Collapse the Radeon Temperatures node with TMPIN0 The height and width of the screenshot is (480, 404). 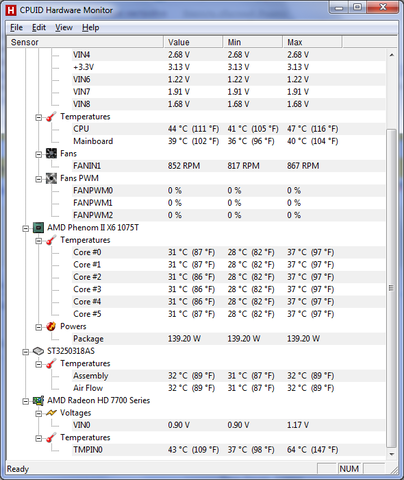[39, 438]
